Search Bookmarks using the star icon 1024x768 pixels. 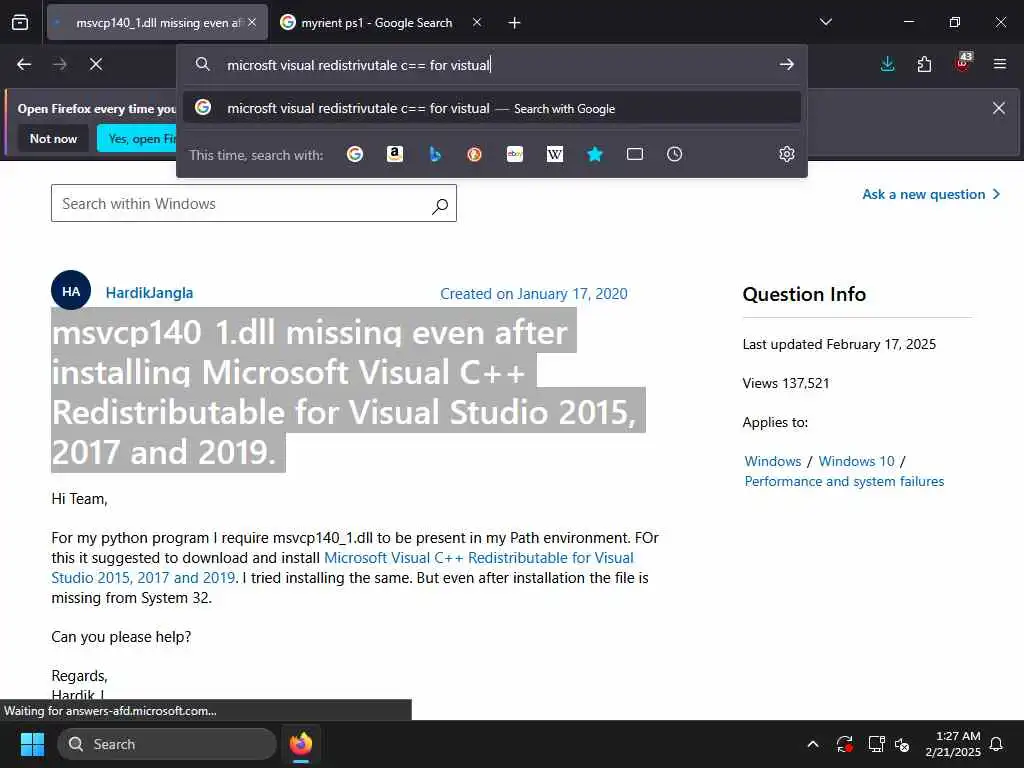click(594, 154)
